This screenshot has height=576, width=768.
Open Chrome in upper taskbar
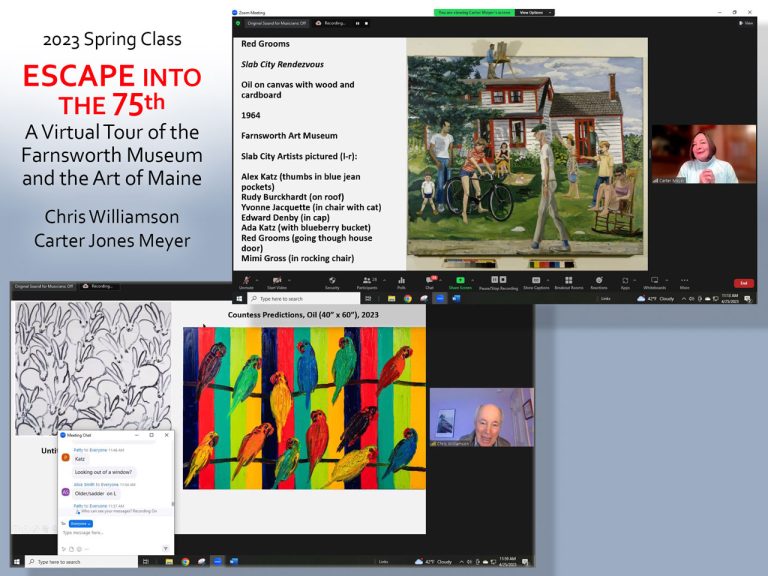(x=408, y=299)
